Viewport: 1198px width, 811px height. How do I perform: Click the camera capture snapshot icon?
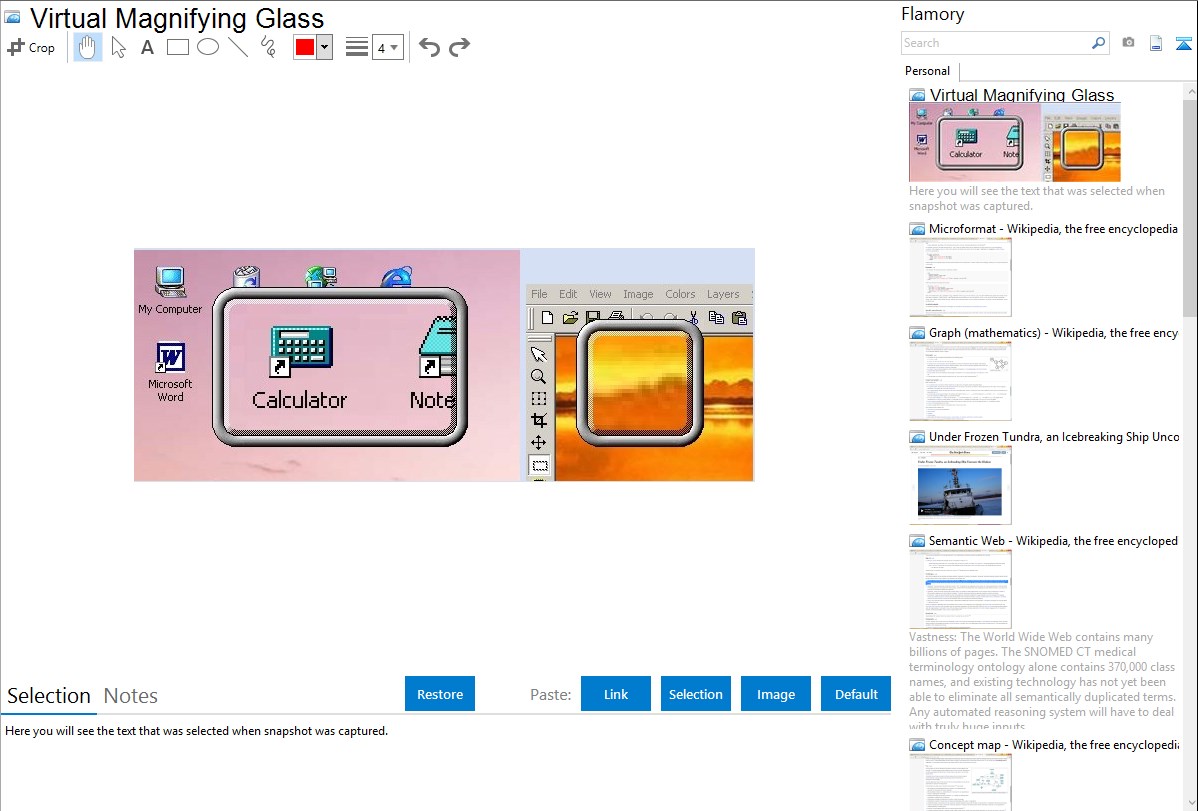1128,43
